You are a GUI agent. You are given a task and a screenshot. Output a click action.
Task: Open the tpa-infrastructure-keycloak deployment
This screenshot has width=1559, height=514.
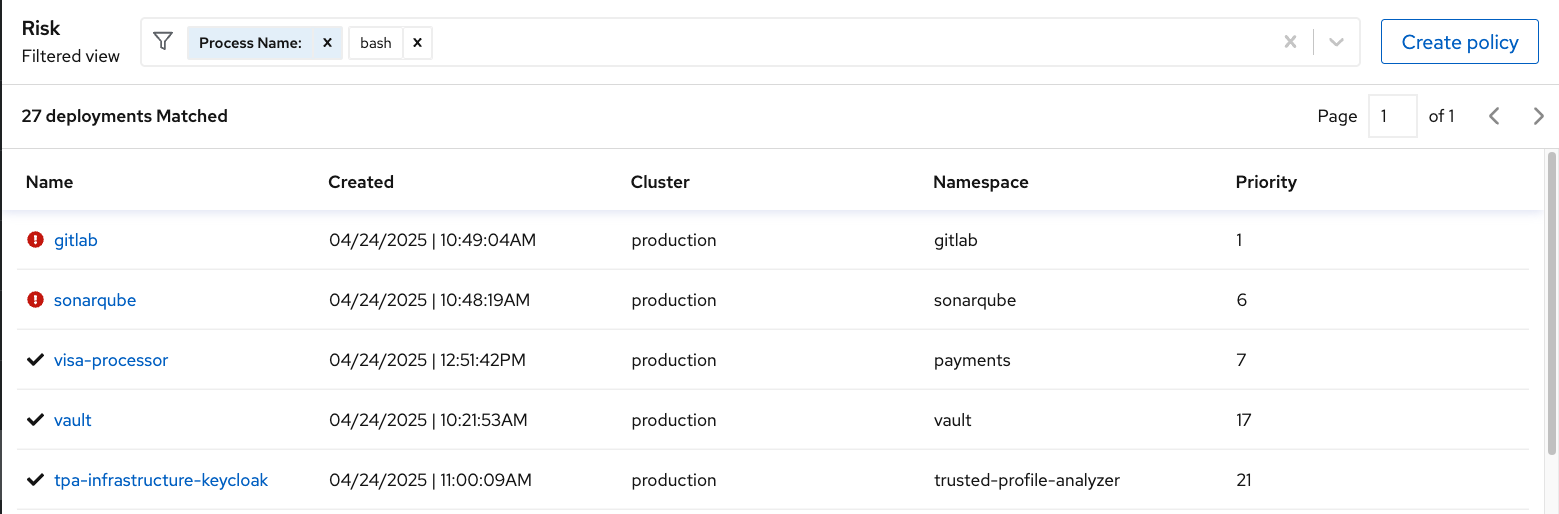161,480
